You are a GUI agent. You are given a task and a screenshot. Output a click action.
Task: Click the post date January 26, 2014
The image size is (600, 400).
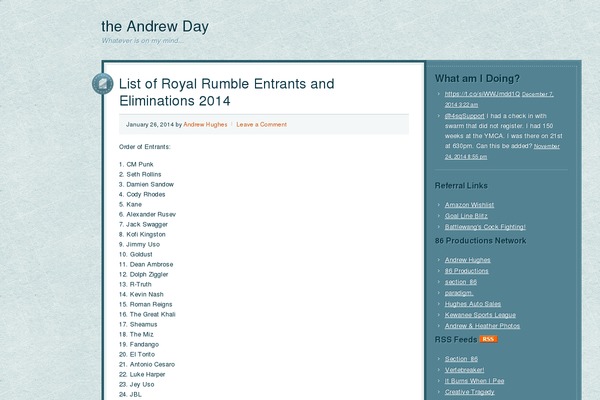tap(150, 124)
